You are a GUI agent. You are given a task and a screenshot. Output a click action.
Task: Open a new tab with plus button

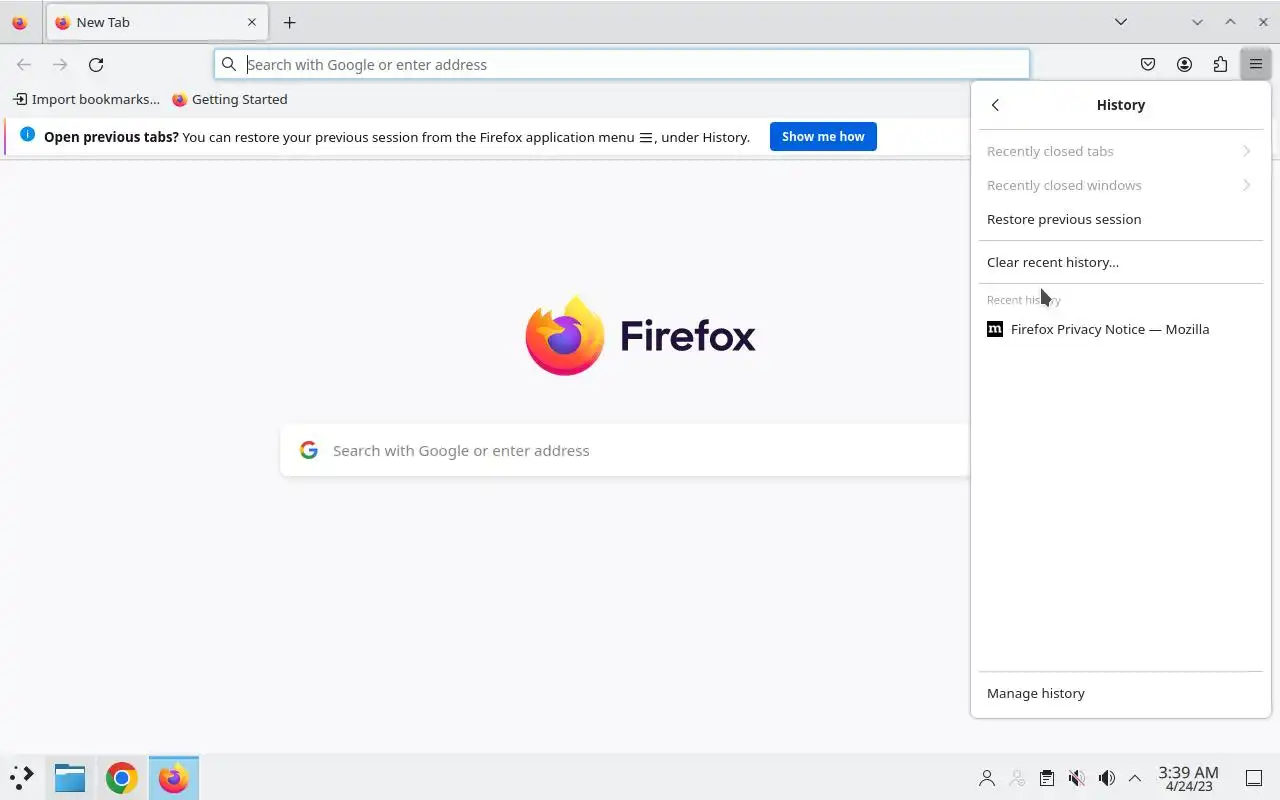coord(289,22)
